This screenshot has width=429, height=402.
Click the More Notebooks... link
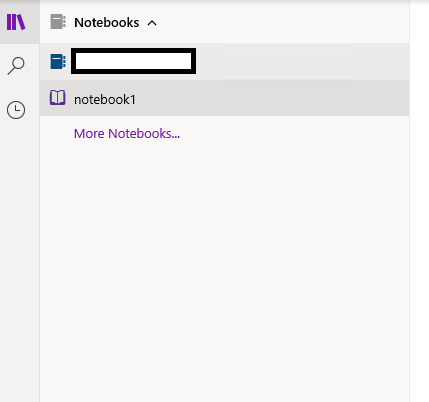pyautogui.click(x=127, y=134)
